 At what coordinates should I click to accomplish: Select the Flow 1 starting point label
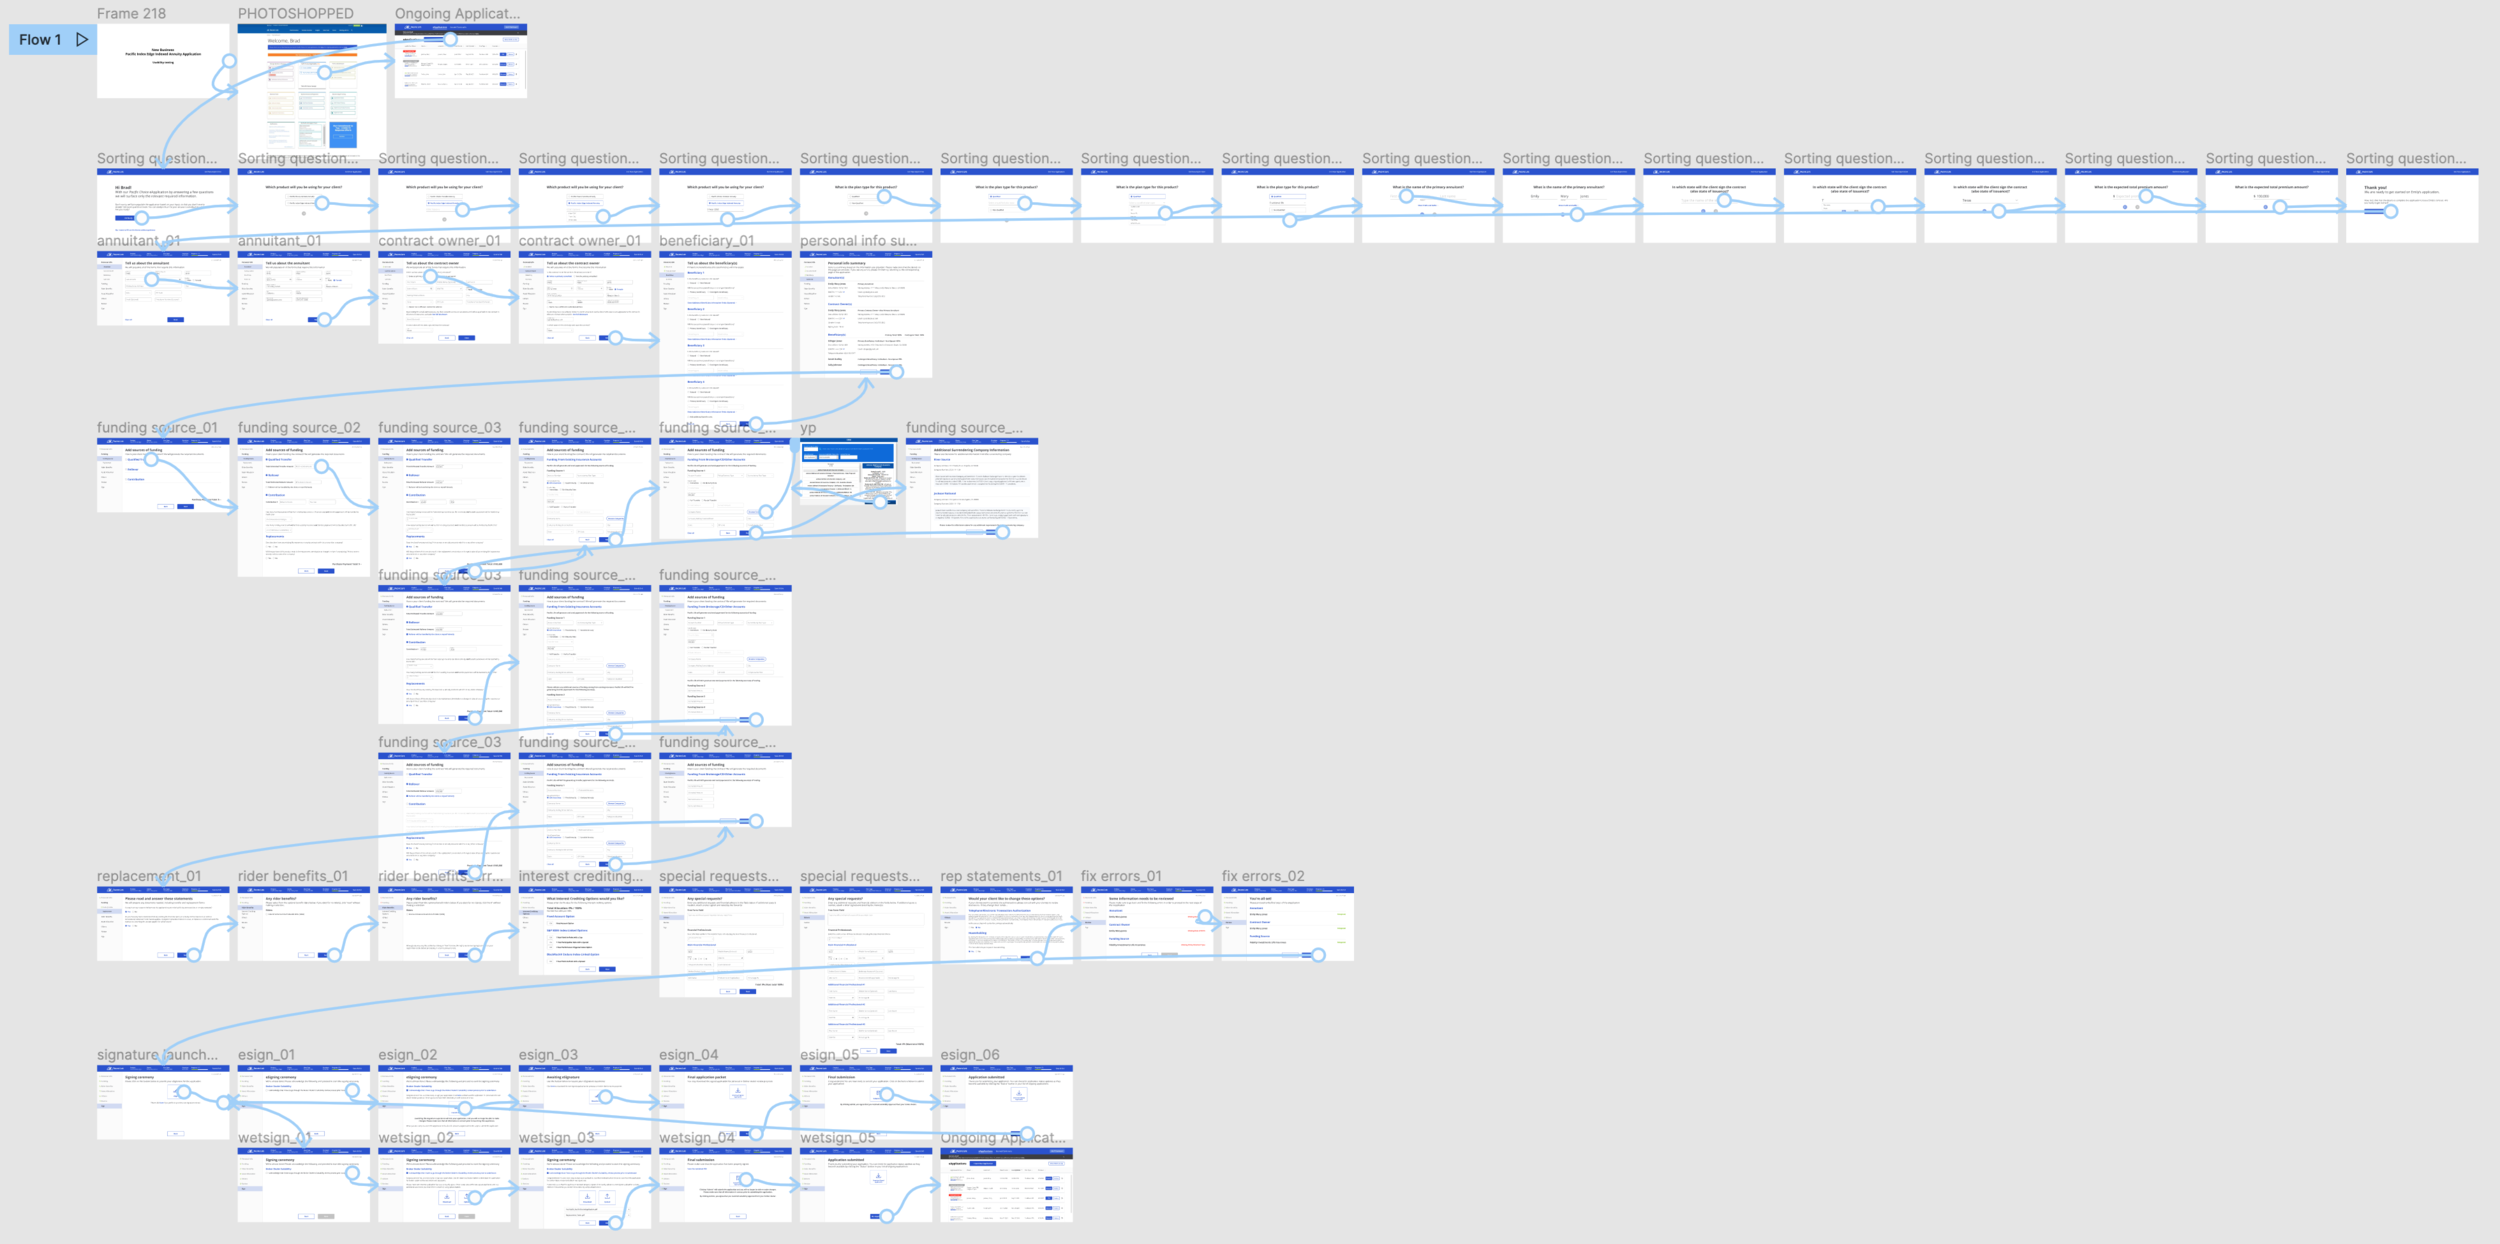pyautogui.click(x=40, y=40)
